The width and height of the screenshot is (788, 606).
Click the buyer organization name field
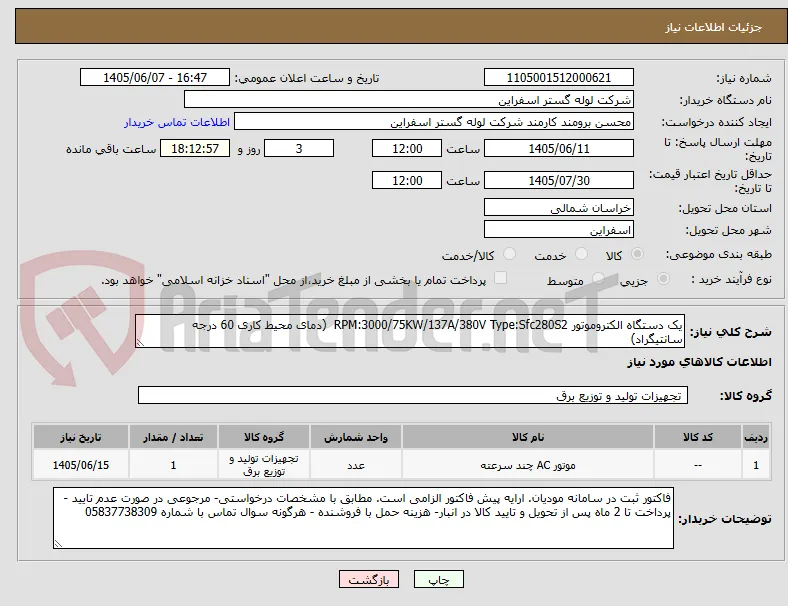(409, 99)
